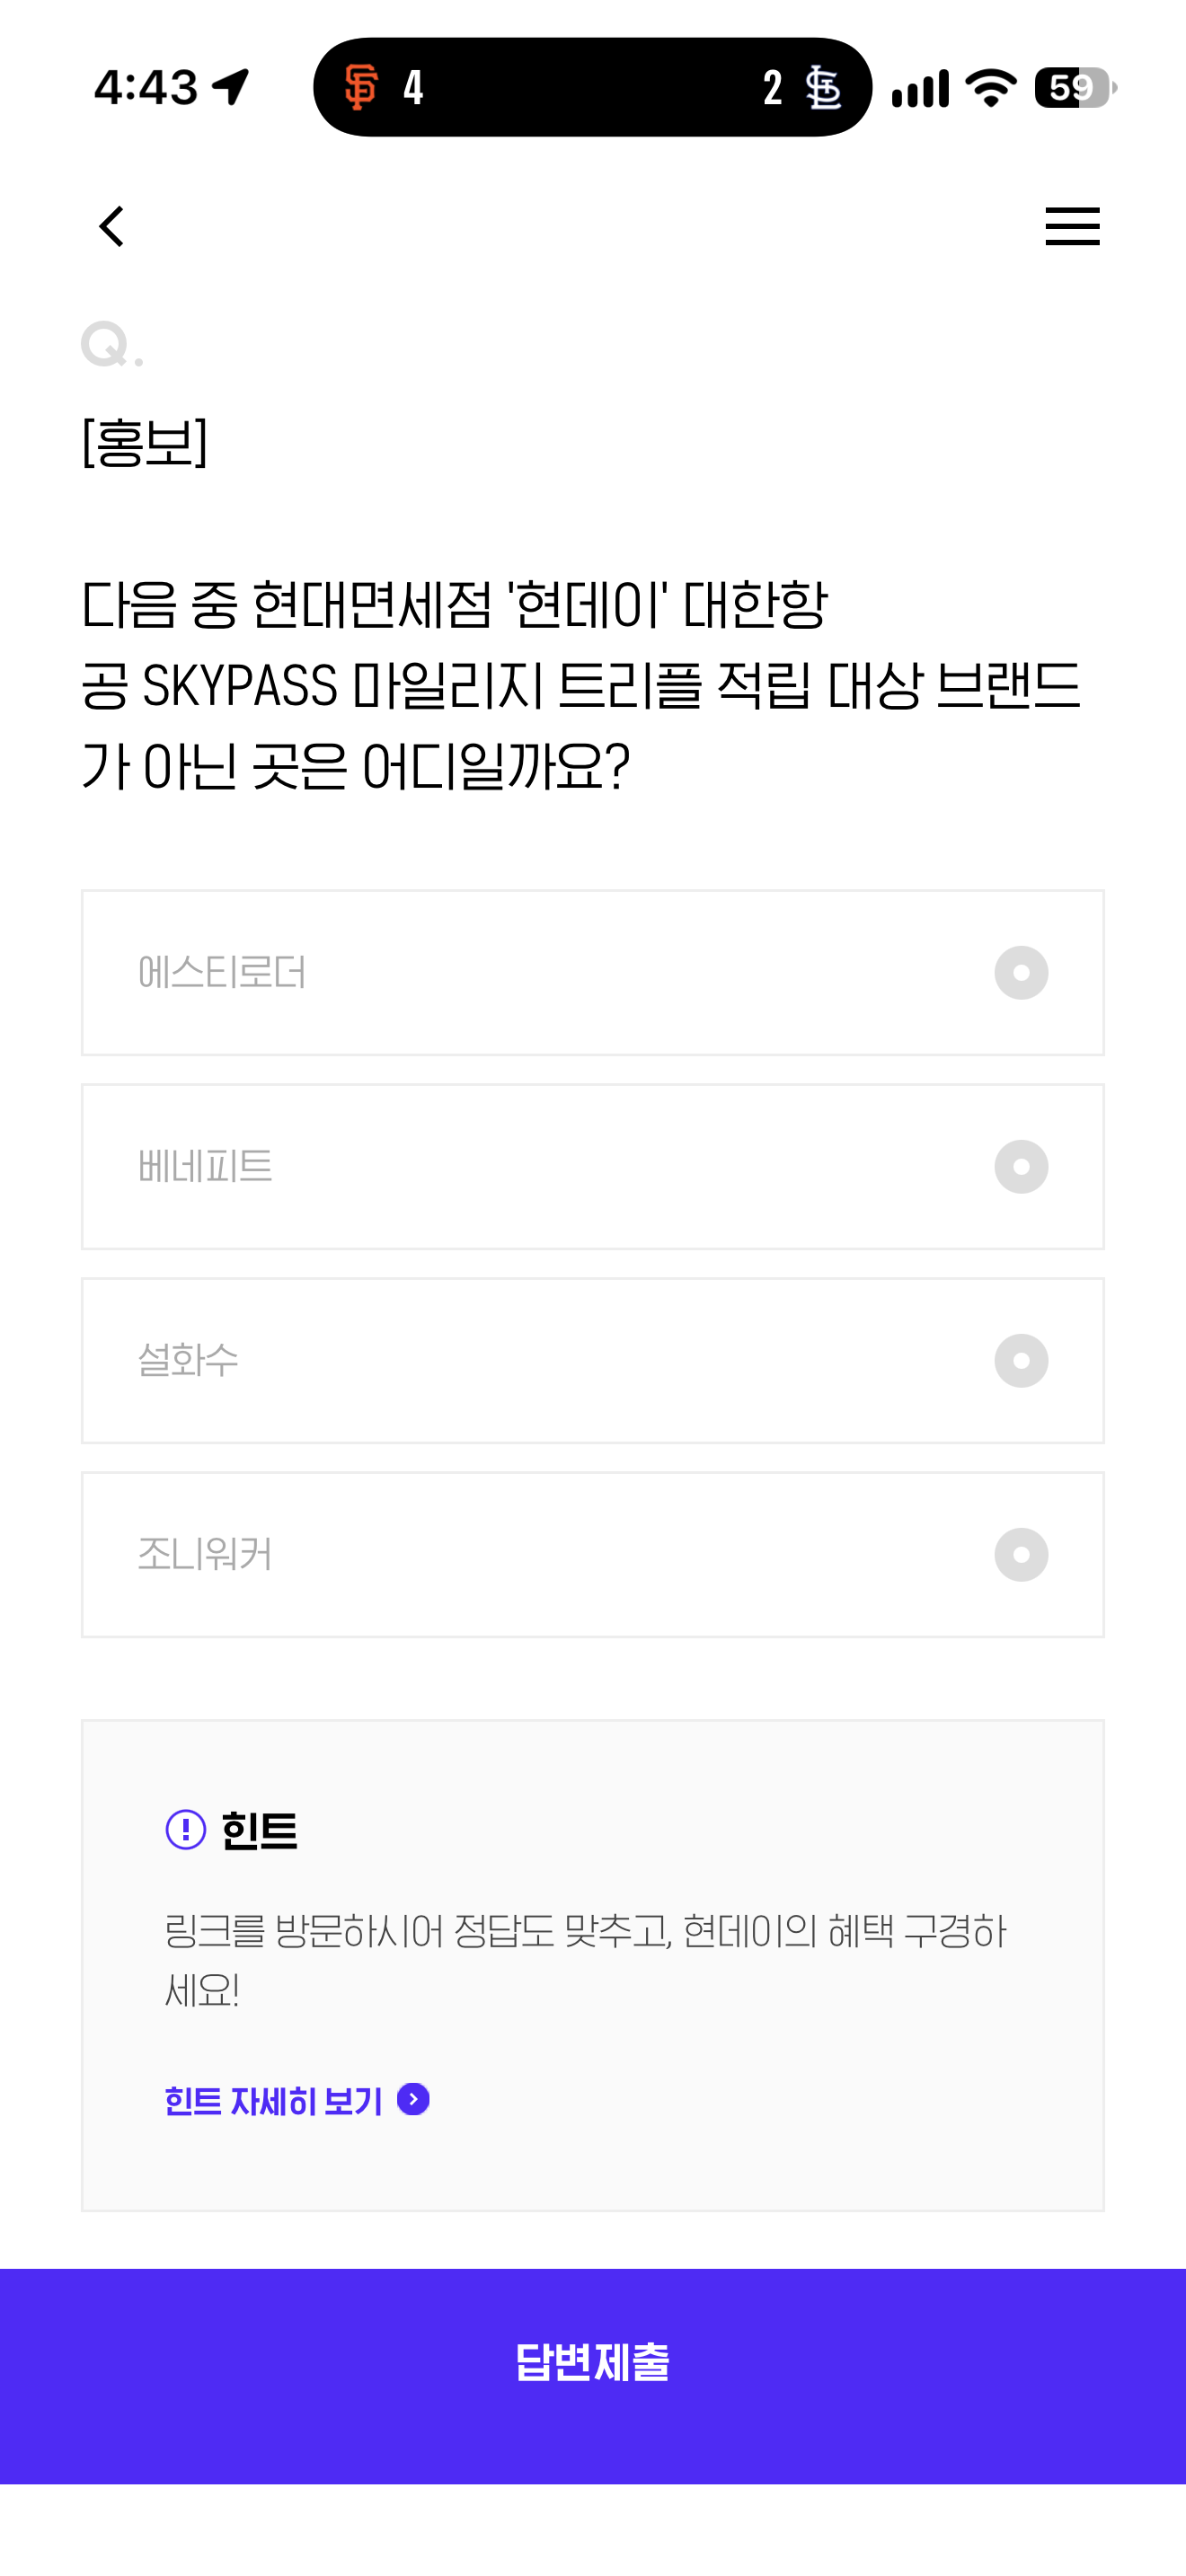Tap the Giants team logo in Dynamic Island

pyautogui.click(x=360, y=87)
